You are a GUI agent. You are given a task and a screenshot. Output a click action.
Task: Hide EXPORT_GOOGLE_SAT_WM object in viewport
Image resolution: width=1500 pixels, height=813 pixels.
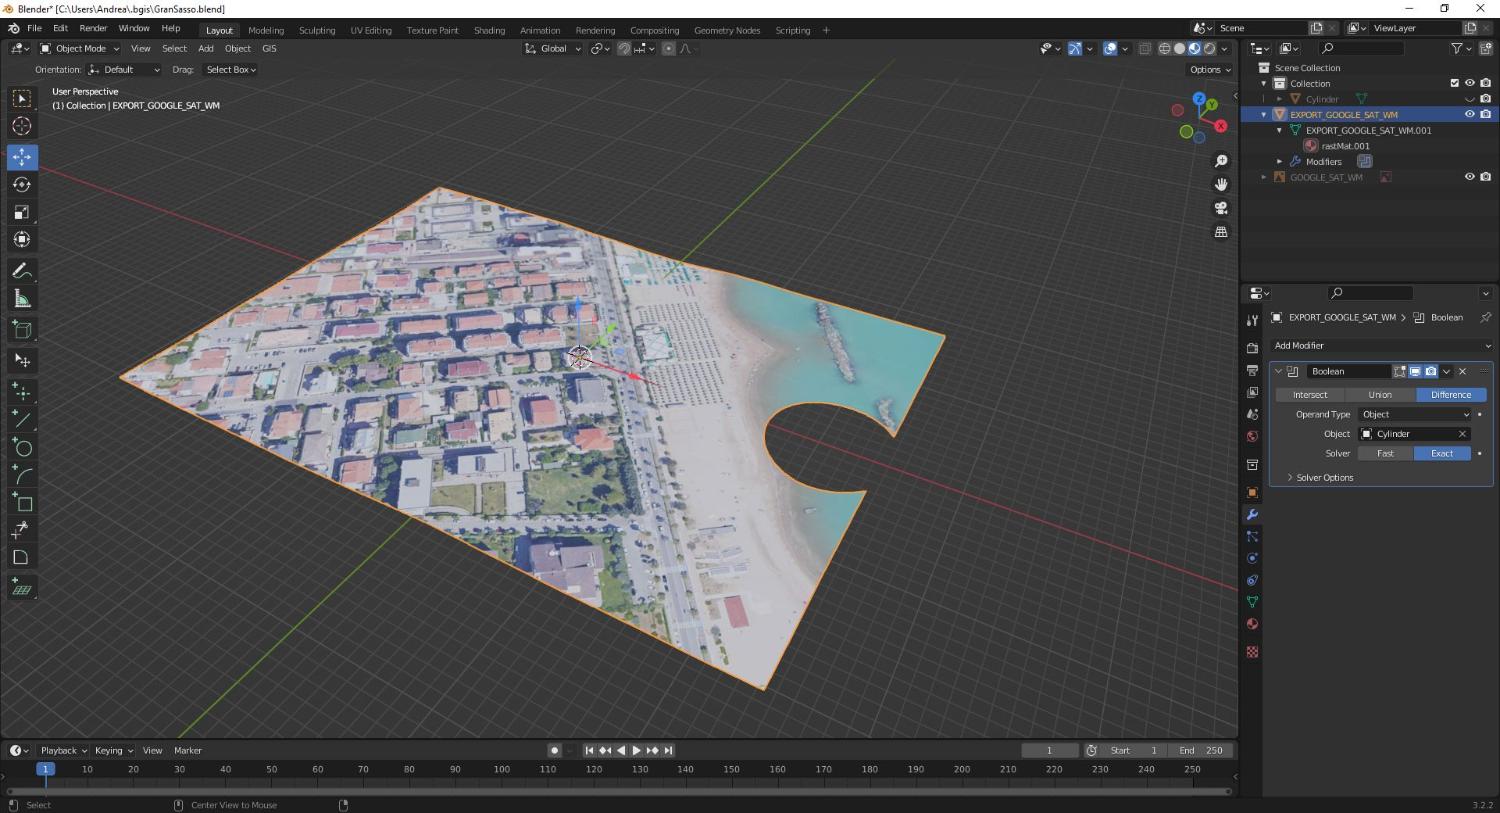click(x=1469, y=114)
